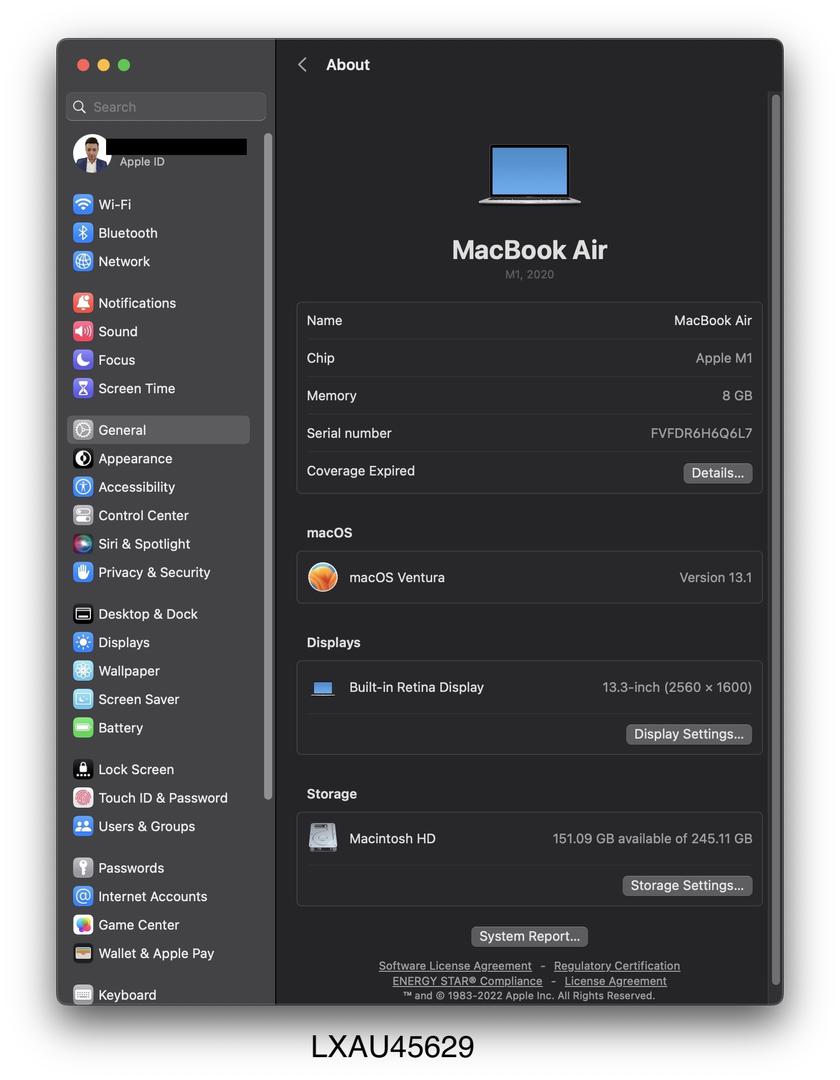Click the MacBook Air laptop image
The width and height of the screenshot is (840, 1080).
point(529,174)
